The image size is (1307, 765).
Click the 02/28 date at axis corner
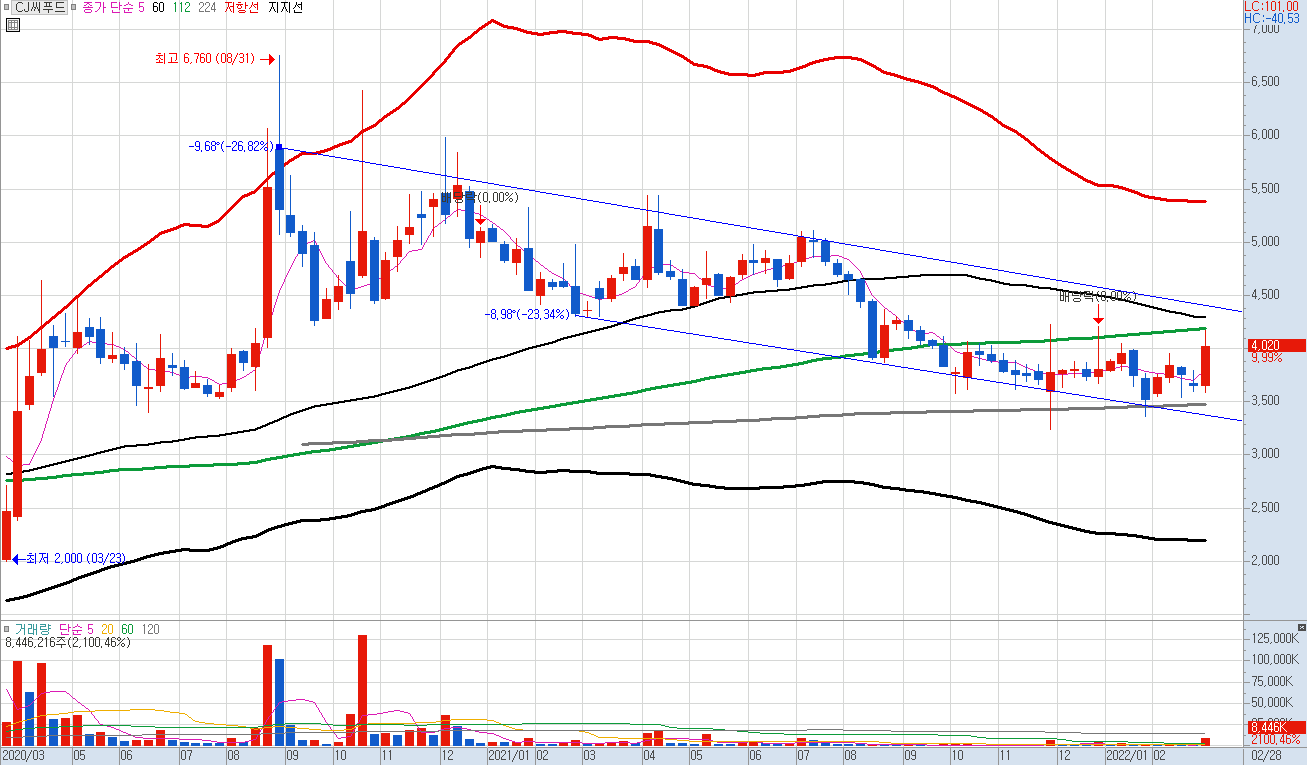point(1267,757)
